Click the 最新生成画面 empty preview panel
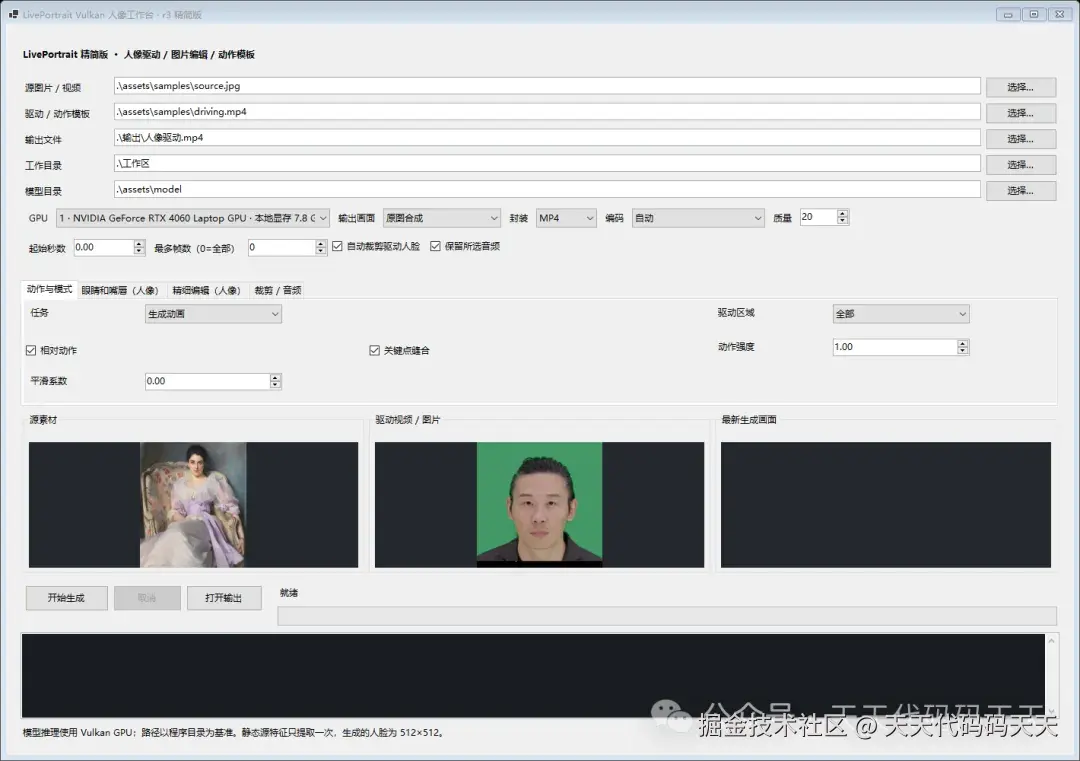This screenshot has height=761, width=1080. click(886, 505)
